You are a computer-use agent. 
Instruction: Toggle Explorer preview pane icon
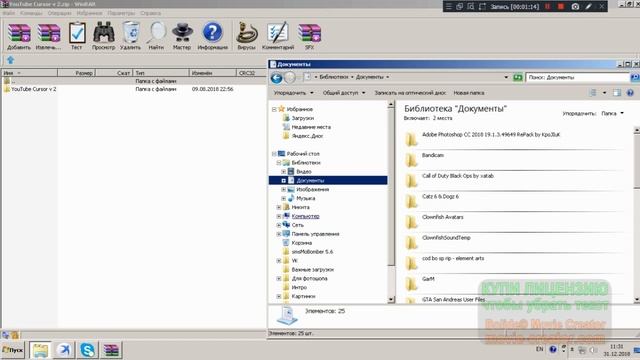pyautogui.click(x=617, y=93)
